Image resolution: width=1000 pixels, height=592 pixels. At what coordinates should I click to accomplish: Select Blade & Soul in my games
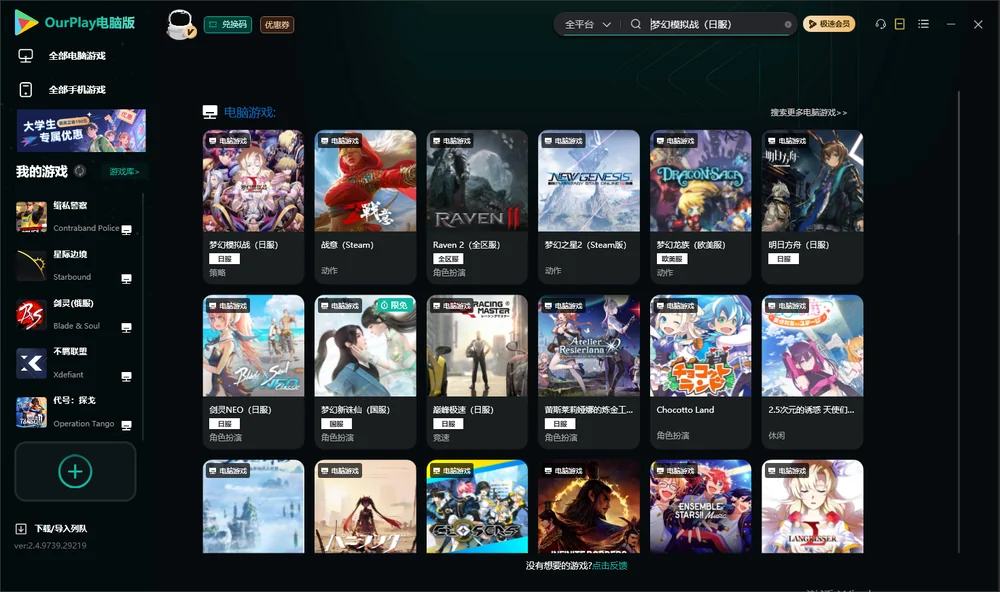tap(73, 314)
